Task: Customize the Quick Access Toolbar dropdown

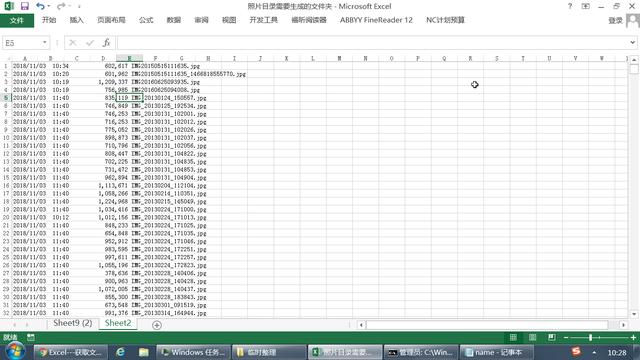Action: 79,6
